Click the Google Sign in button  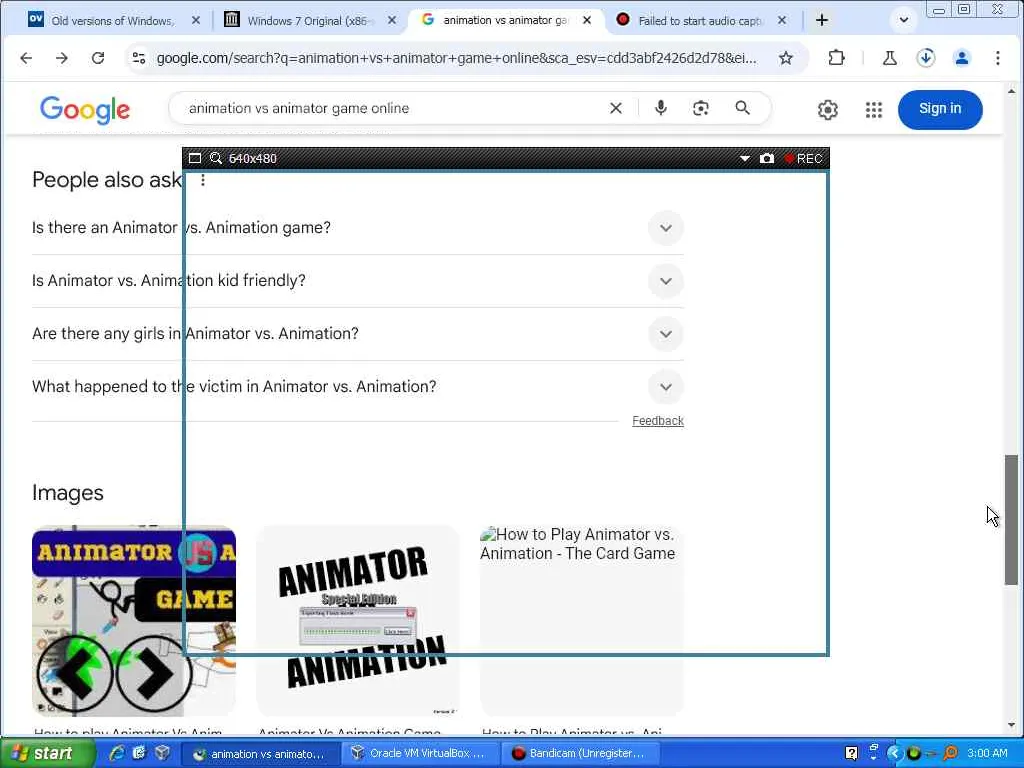(940, 109)
